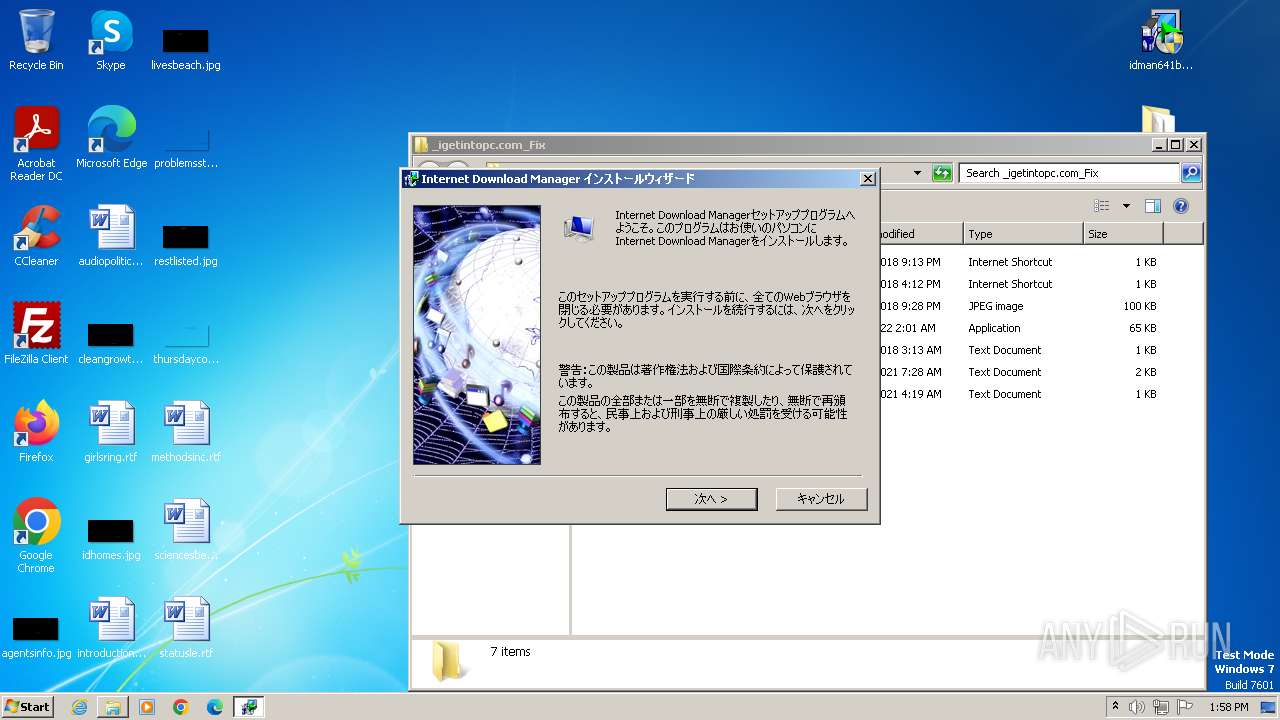Click the green refresh button in Explorer address bar
The height and width of the screenshot is (720, 1280).
coord(942,173)
